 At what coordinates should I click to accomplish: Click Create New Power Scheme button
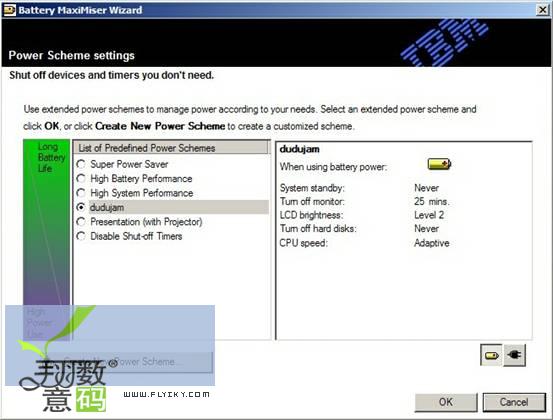coord(130,362)
